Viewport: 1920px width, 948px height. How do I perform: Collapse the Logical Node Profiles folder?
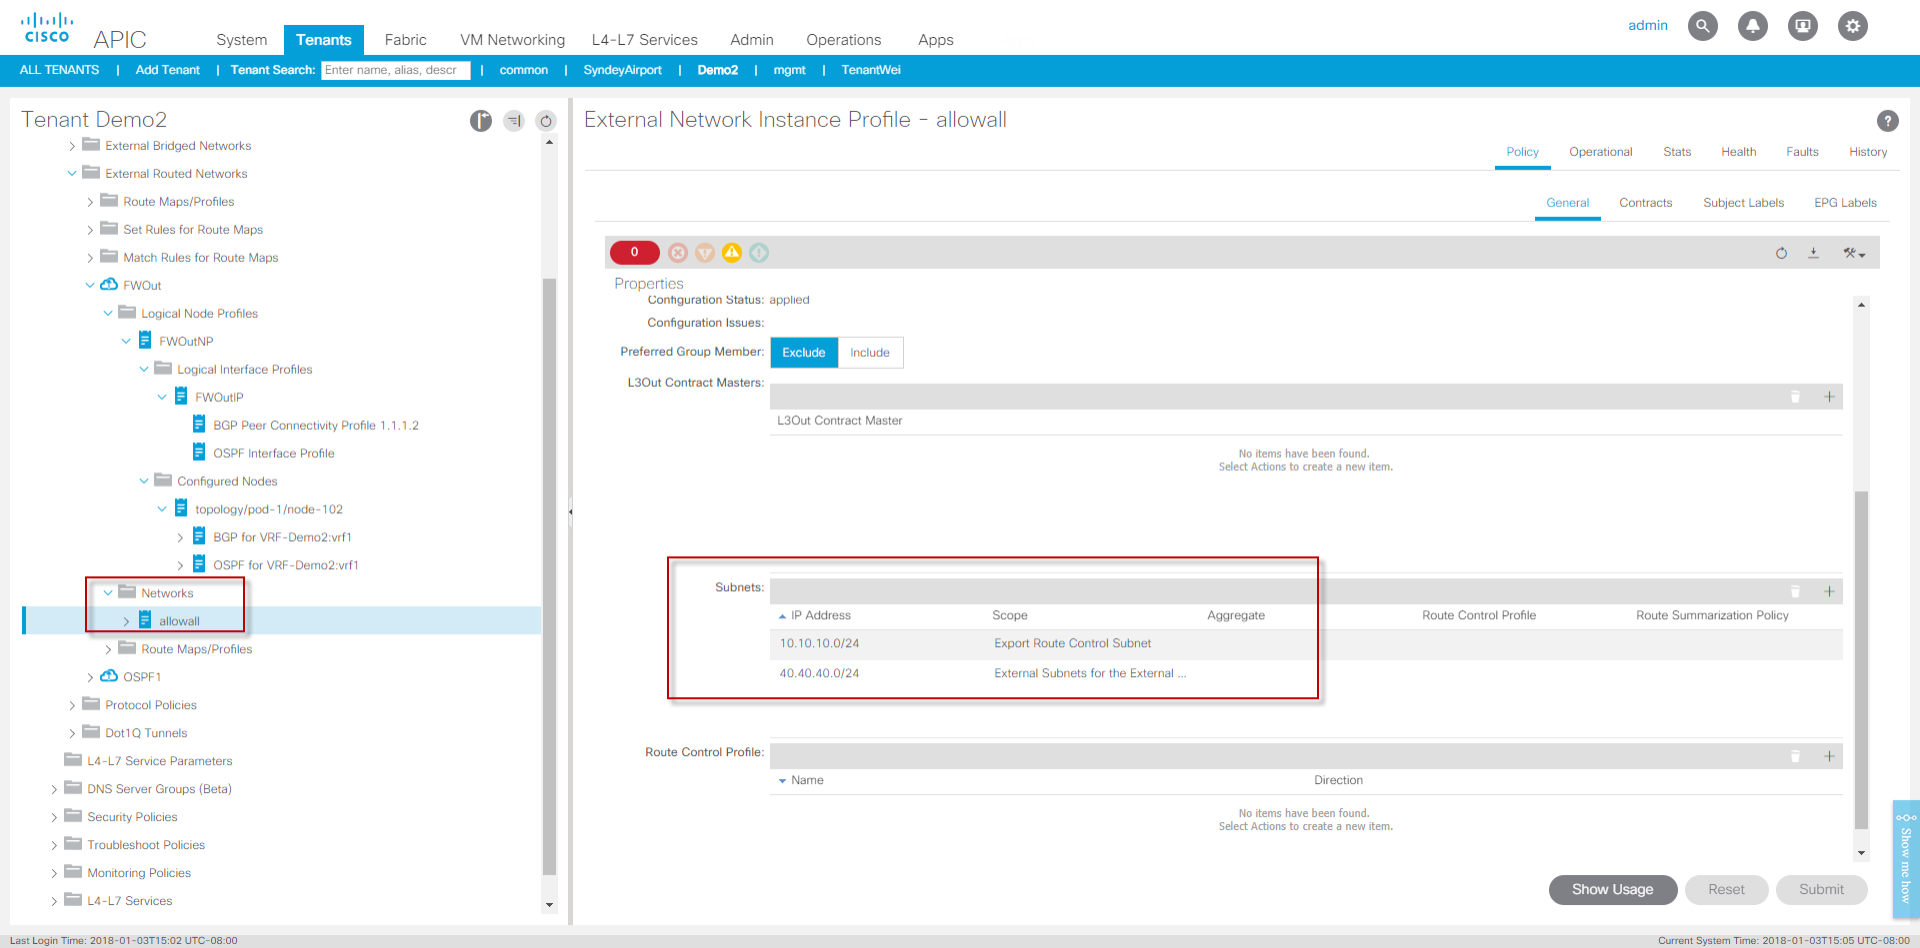(x=108, y=314)
